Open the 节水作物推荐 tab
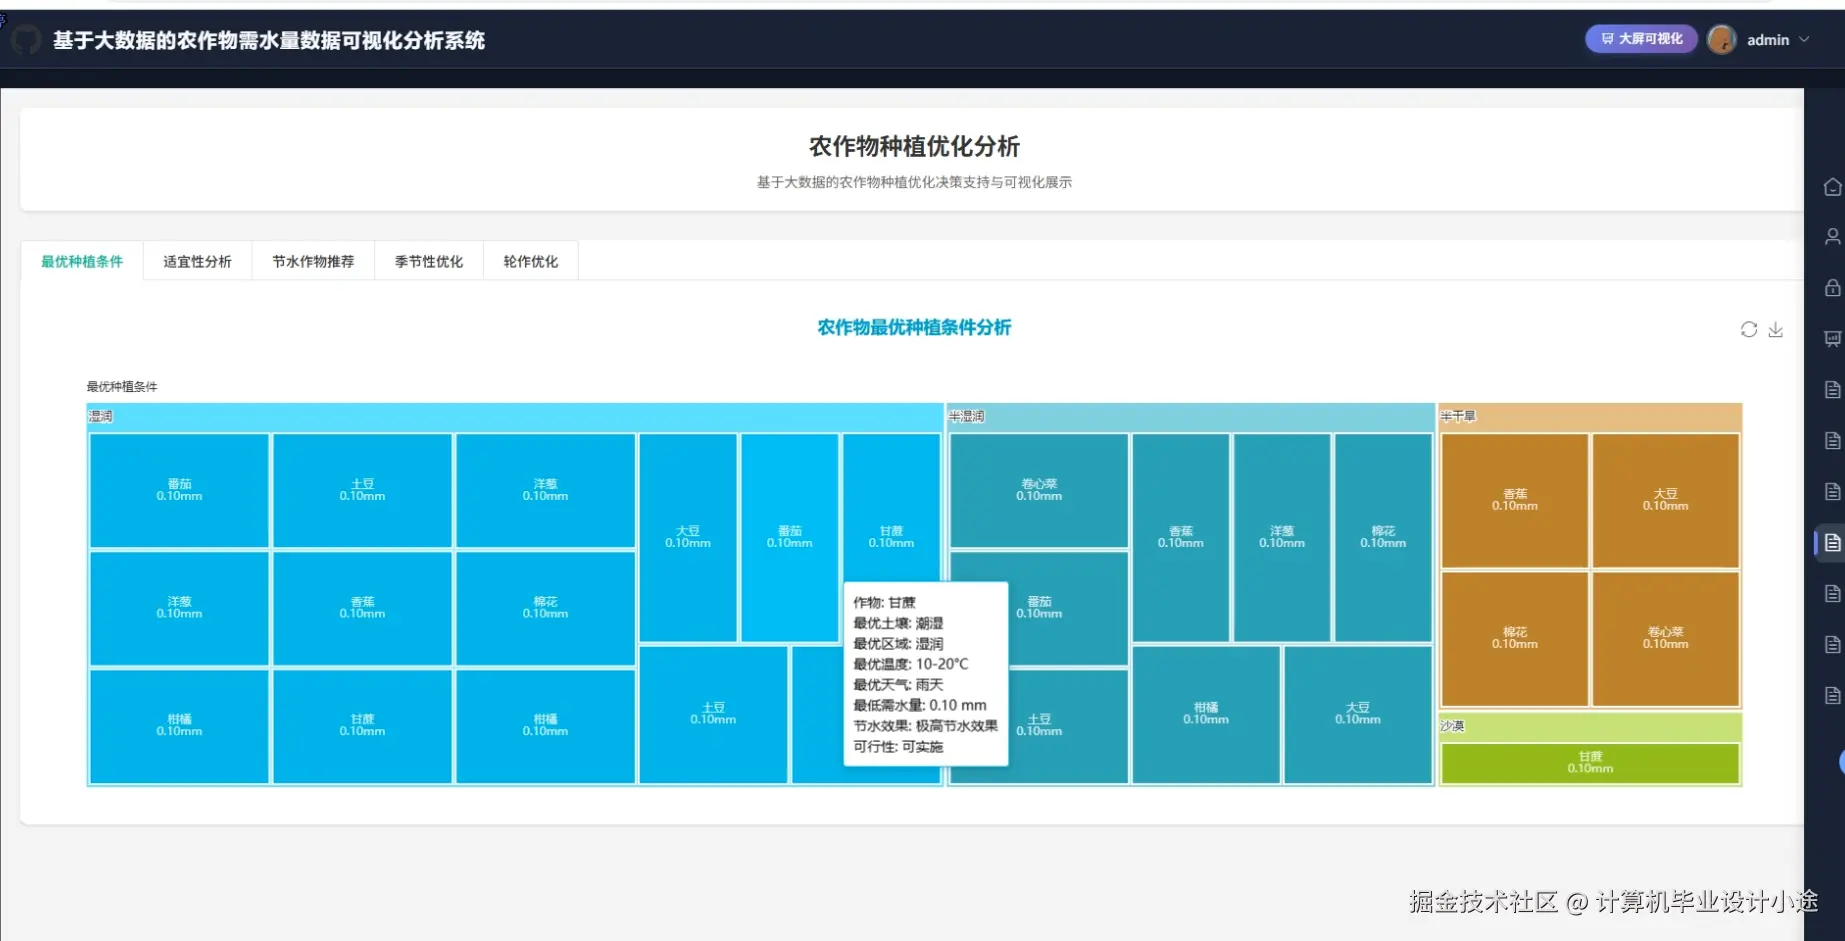This screenshot has height=941, width=1845. click(313, 261)
